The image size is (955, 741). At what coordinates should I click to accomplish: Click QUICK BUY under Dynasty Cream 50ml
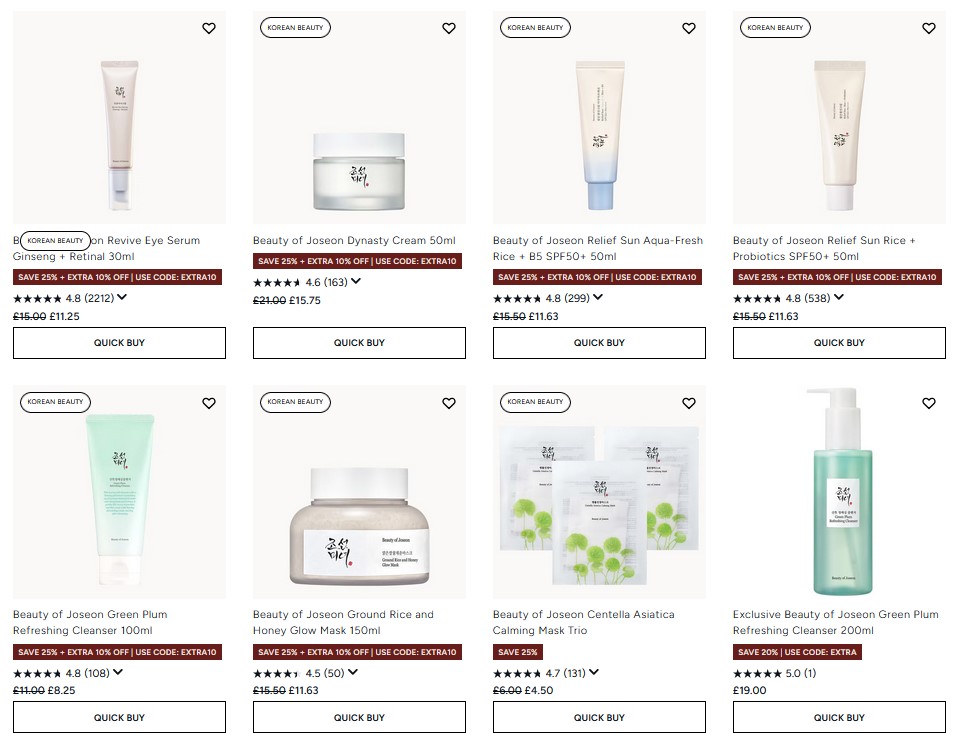[x=359, y=342]
